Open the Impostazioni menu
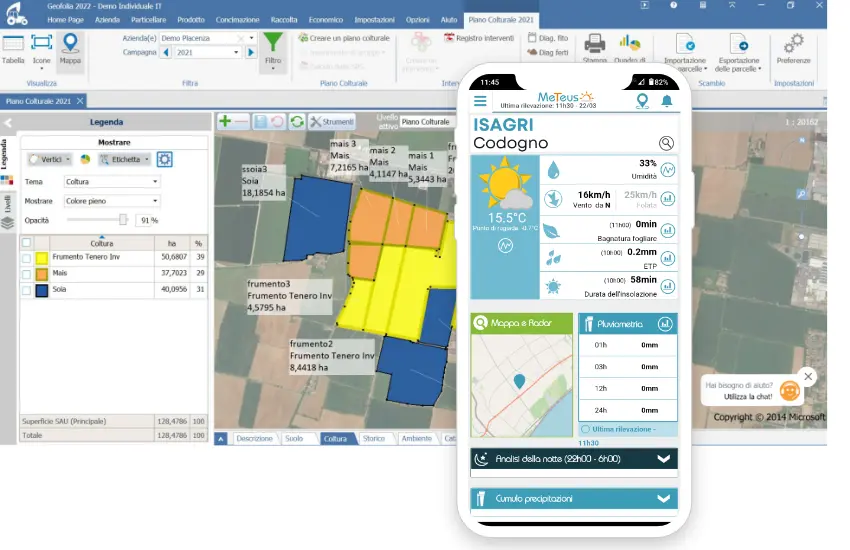The image size is (850, 550). point(375,20)
